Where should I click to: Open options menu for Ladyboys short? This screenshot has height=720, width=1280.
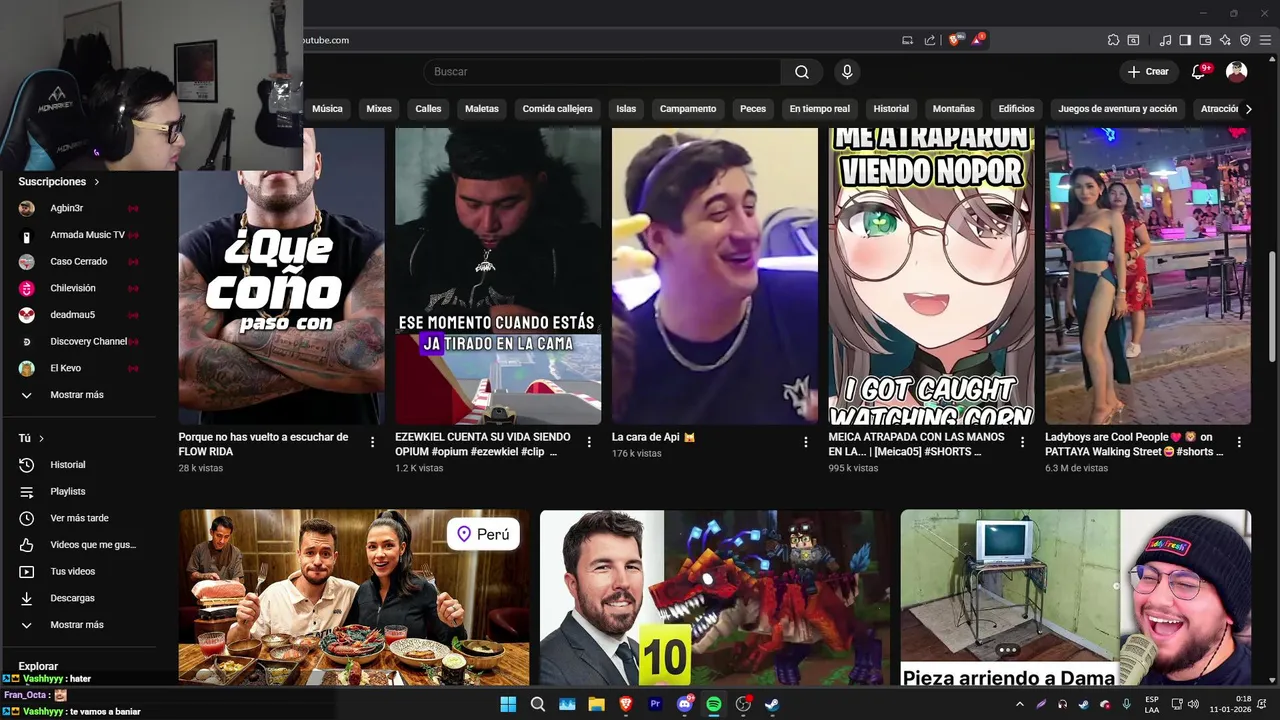(x=1239, y=442)
